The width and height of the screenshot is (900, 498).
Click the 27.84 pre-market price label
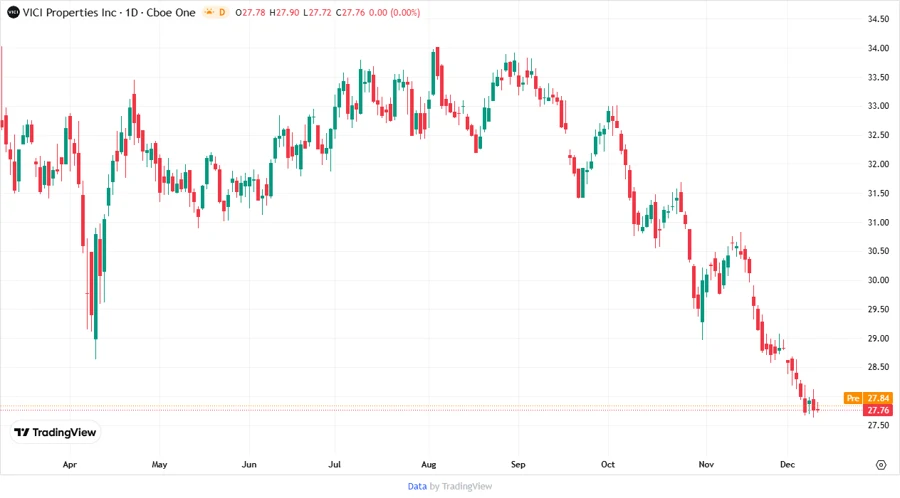click(878, 398)
